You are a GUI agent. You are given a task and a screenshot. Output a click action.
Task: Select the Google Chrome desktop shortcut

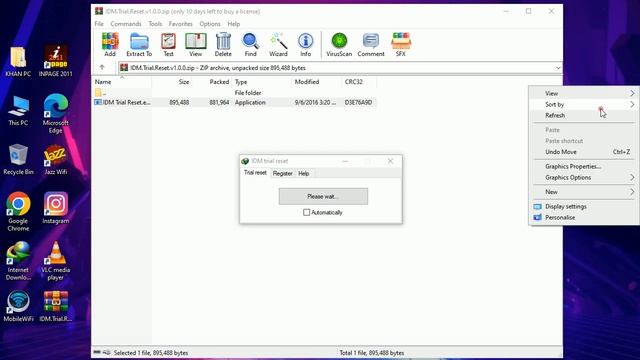coord(18,212)
